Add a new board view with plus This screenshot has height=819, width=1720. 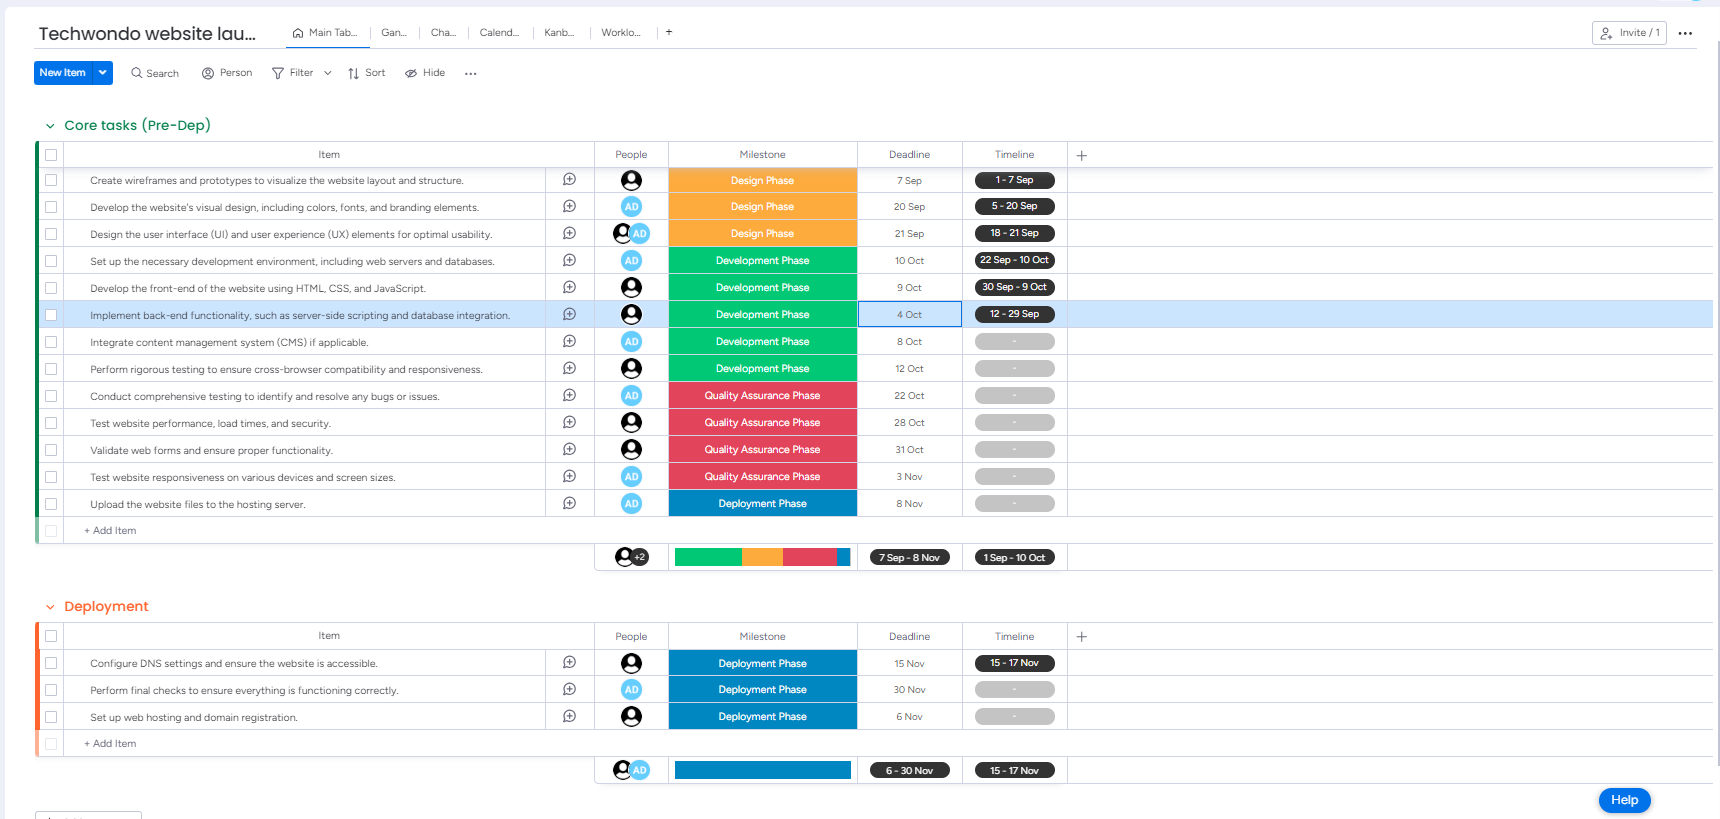[669, 32]
